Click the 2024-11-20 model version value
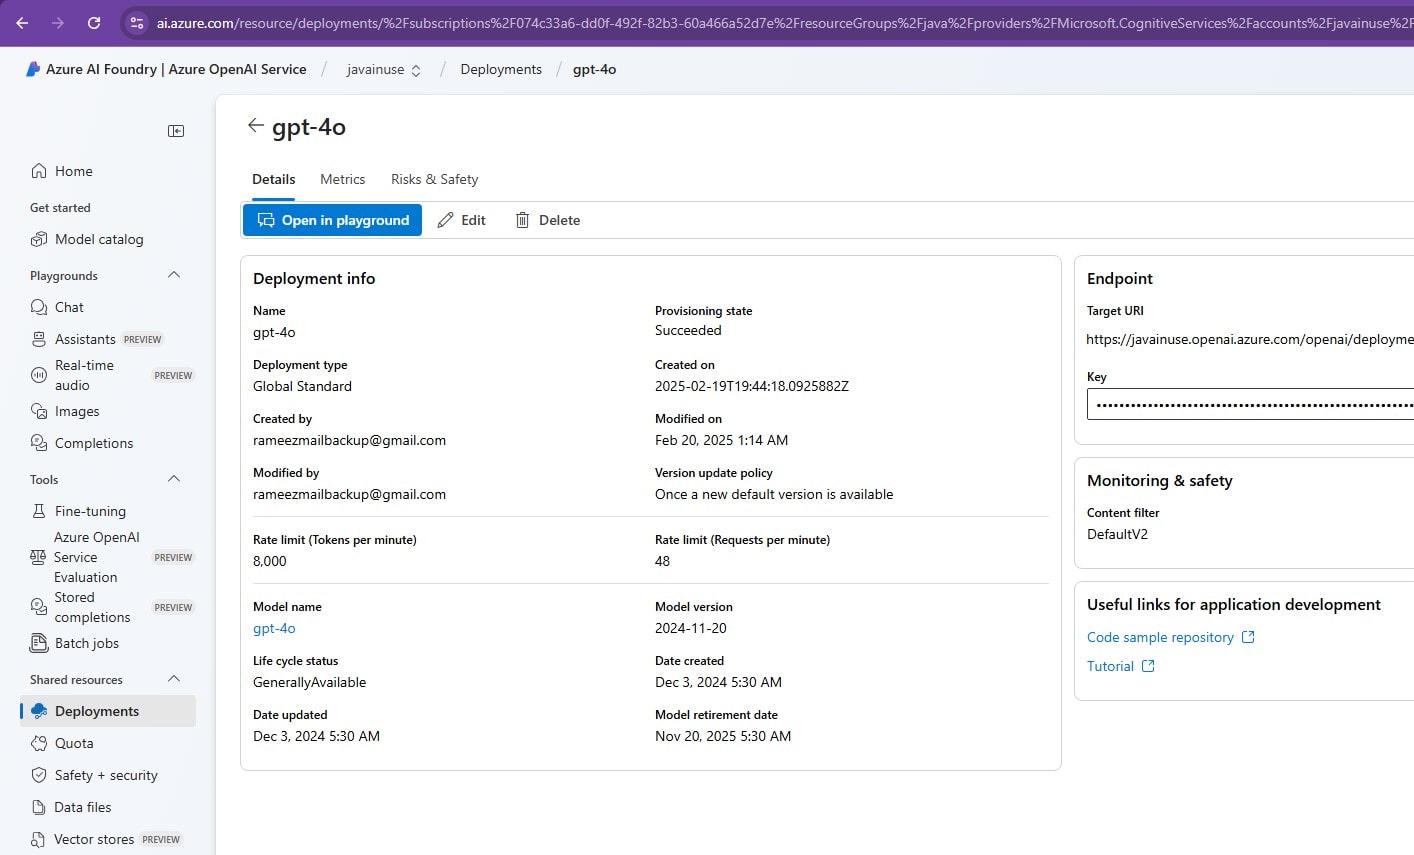Screen dimensions: 1414x855 tap(691, 628)
